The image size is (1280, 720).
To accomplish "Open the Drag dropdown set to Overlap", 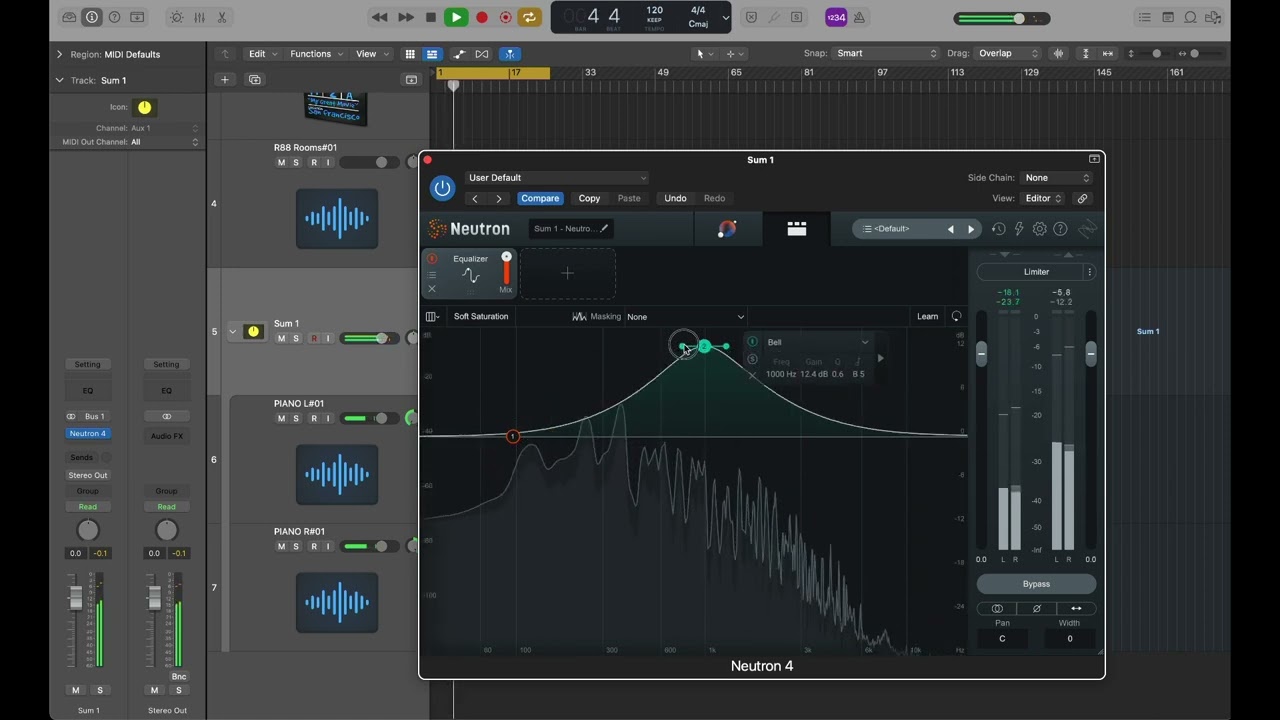I will click(x=1006, y=54).
